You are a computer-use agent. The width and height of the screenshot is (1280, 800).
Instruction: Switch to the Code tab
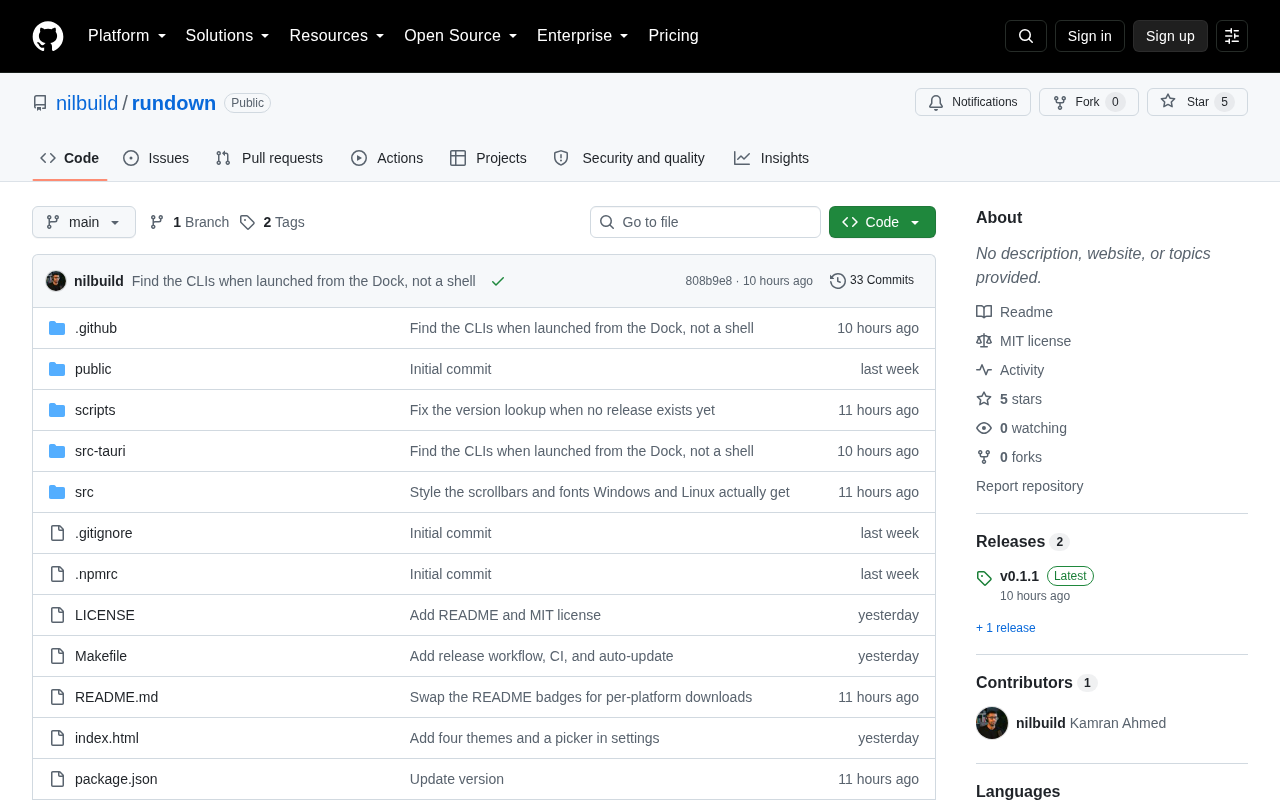pyautogui.click(x=70, y=158)
